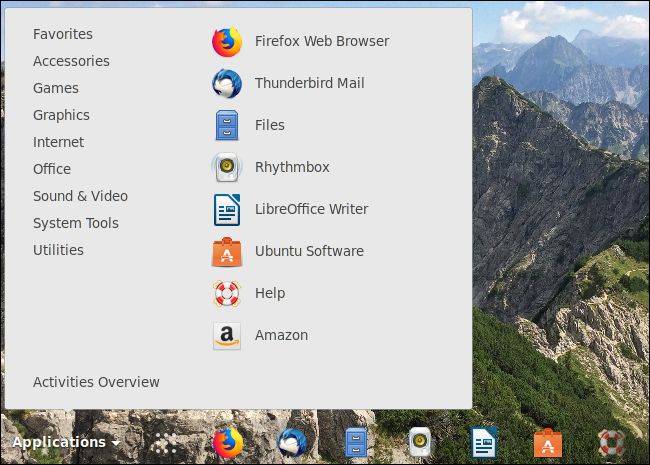The height and width of the screenshot is (465, 650).
Task: Open the Sound & Video category
Action: [80, 196]
